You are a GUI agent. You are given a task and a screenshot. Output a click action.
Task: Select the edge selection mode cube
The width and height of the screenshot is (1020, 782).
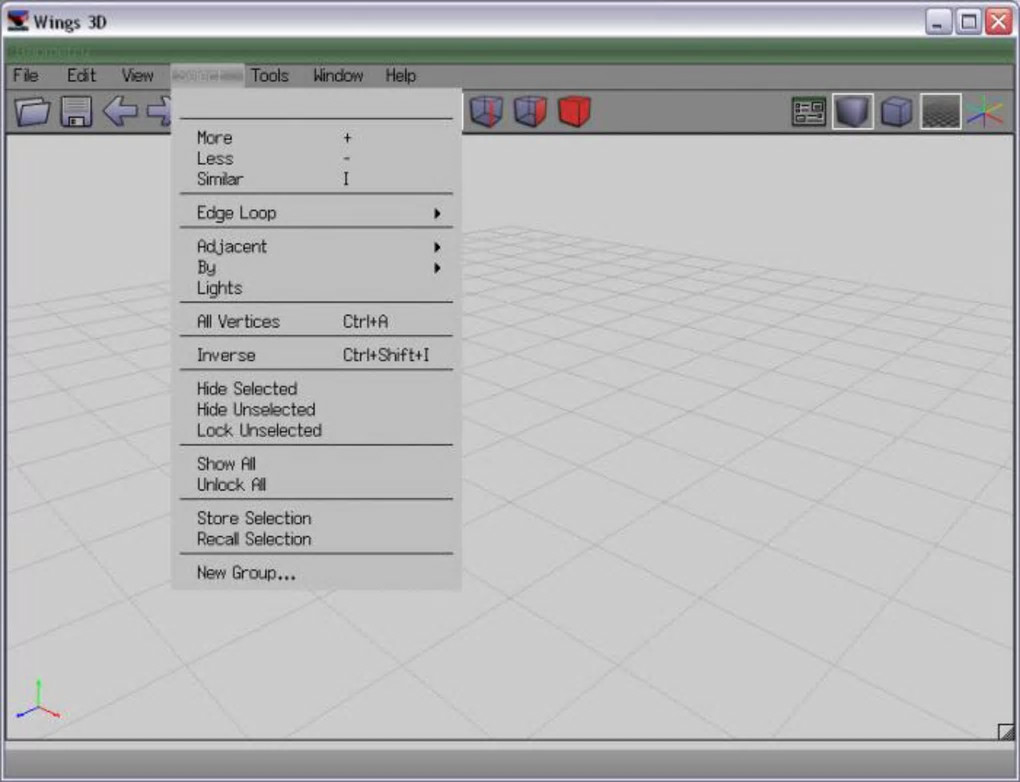(487, 111)
